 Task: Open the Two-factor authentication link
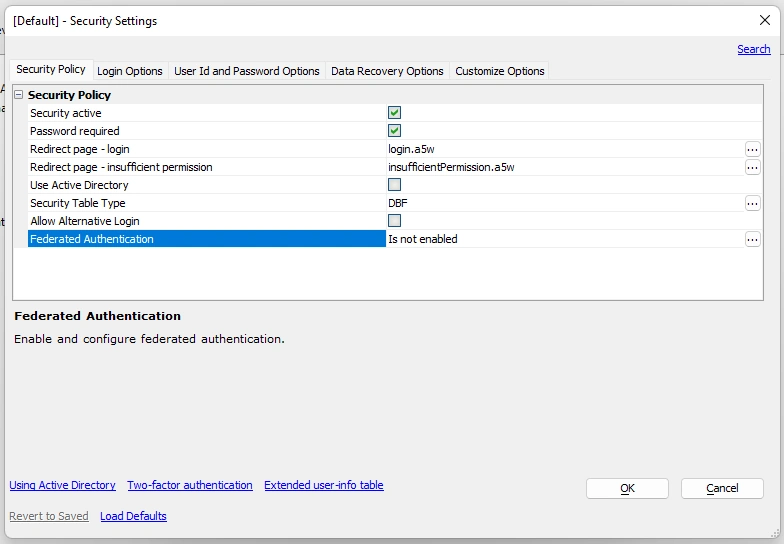tap(190, 485)
